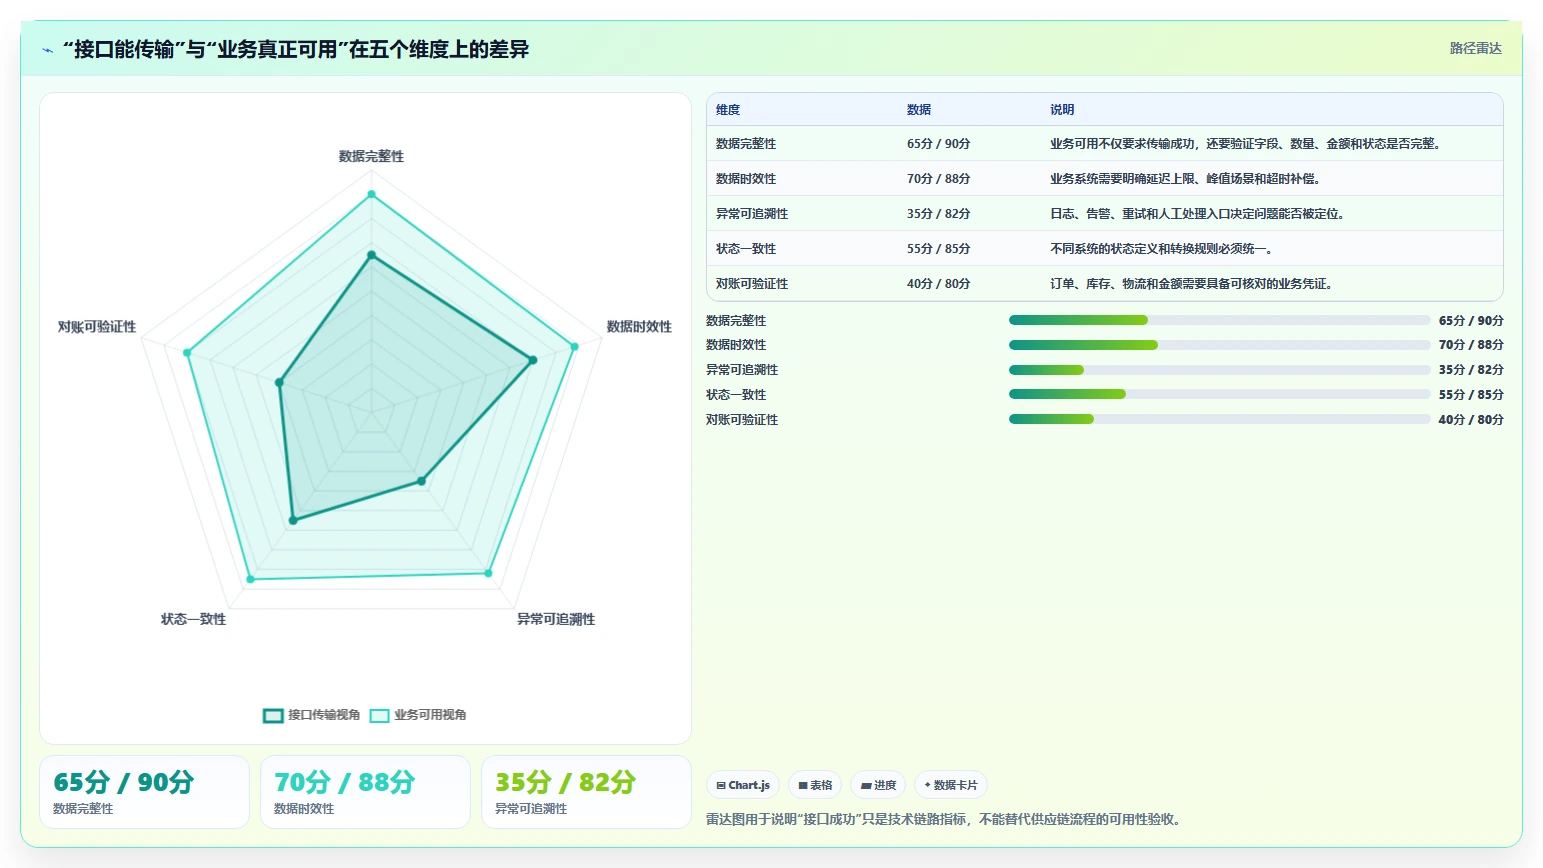This screenshot has height=868, width=1543.
Task: Click the description starting 业务可用不仅要求传输成功
Action: tap(1247, 144)
